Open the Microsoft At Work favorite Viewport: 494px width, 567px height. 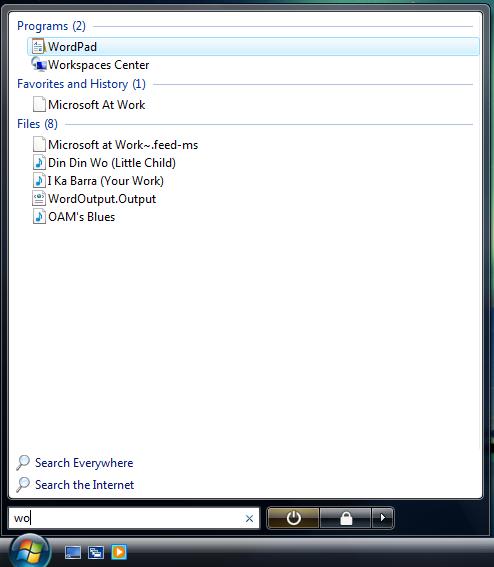click(x=97, y=105)
